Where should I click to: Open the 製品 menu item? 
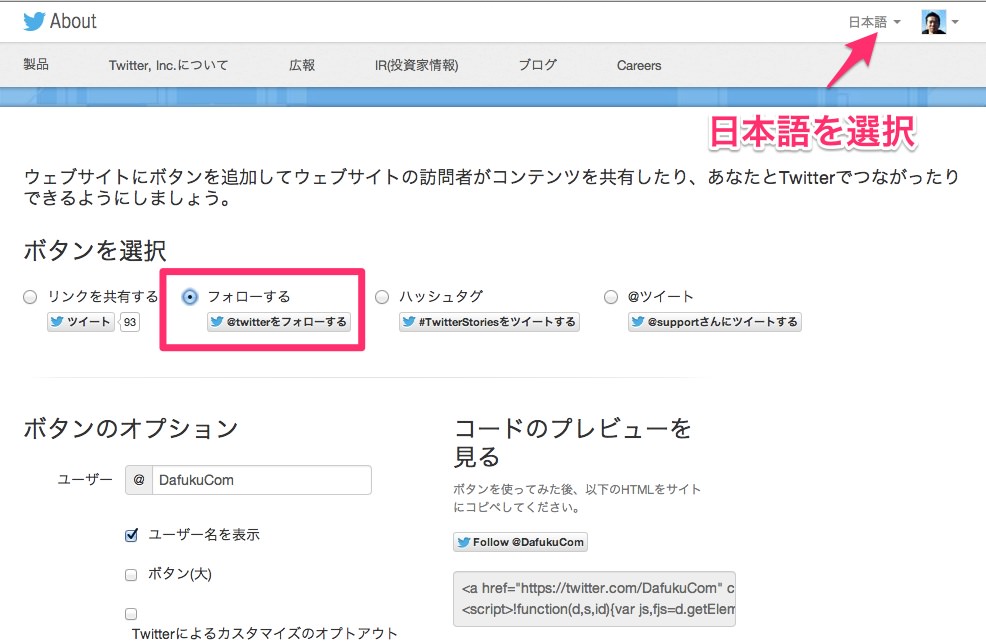(x=36, y=64)
